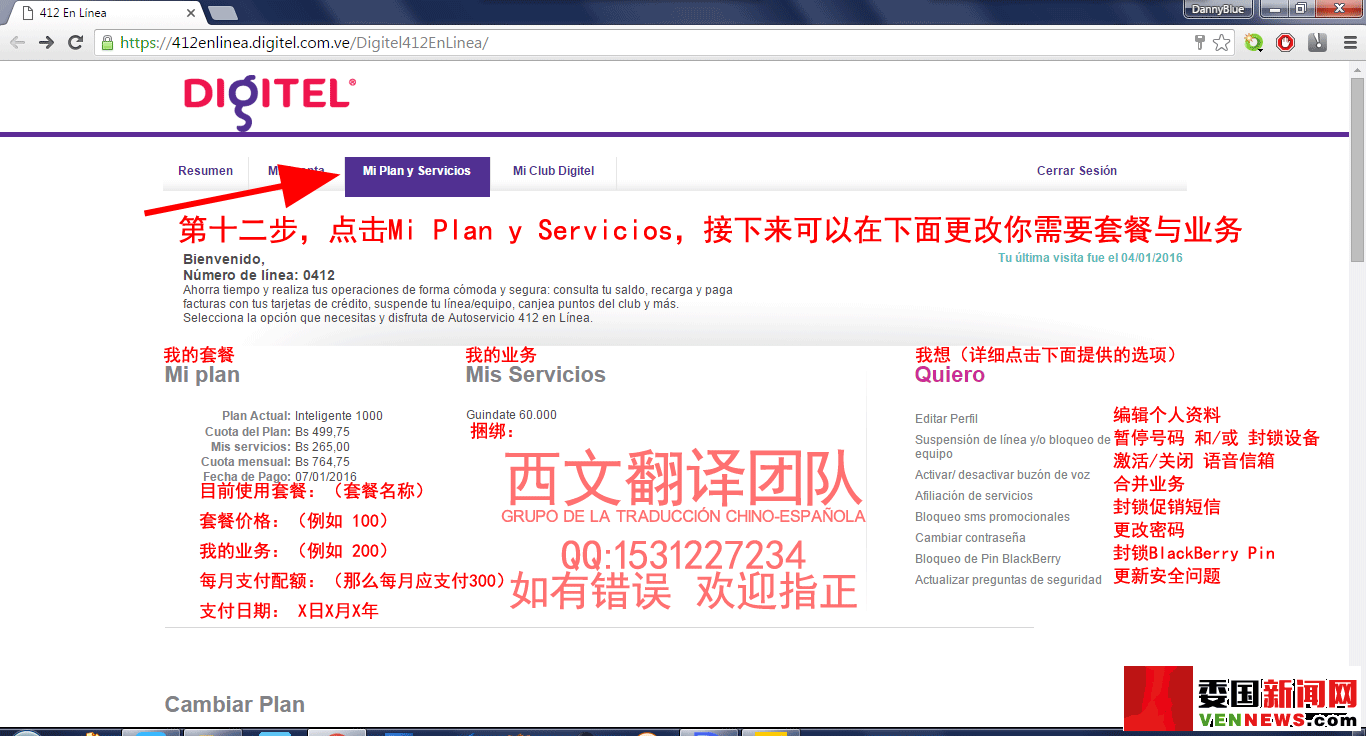Click the Mi plan heading
1366x736 pixels.
(x=202, y=375)
